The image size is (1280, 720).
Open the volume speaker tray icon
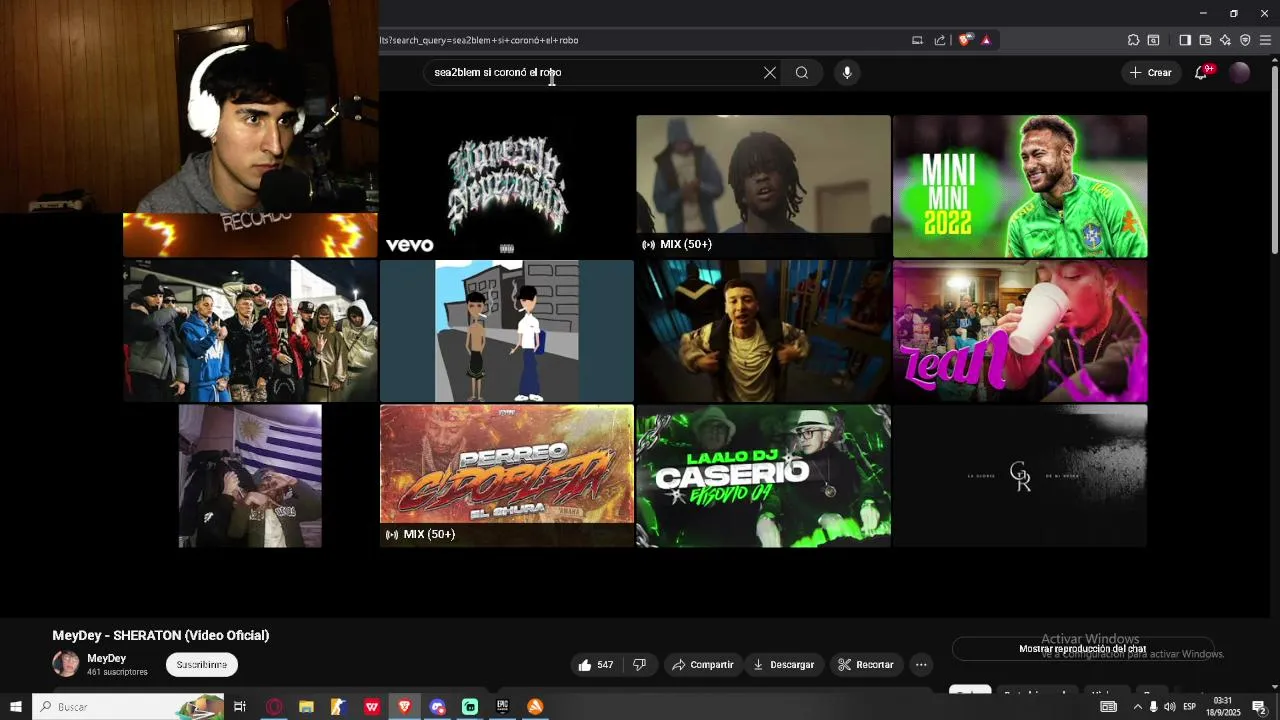coord(1169,707)
